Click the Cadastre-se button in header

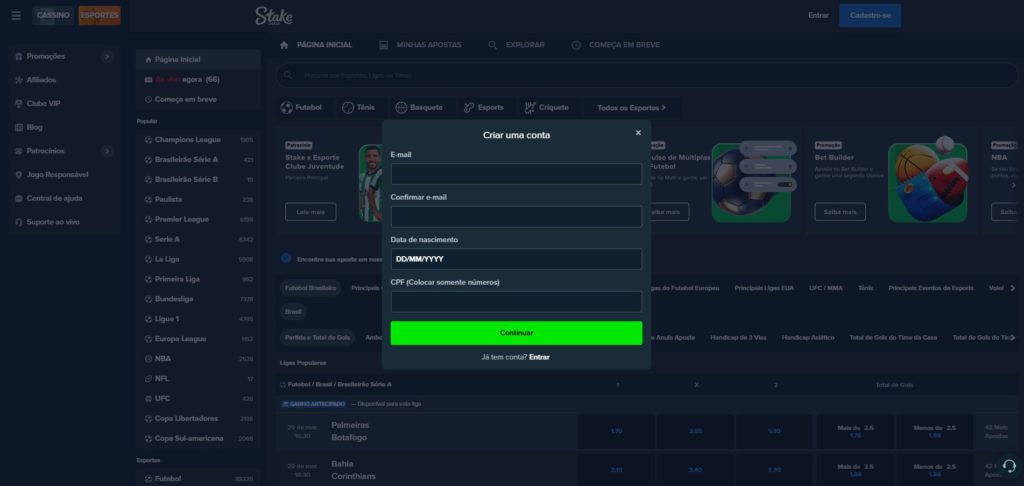[870, 16]
